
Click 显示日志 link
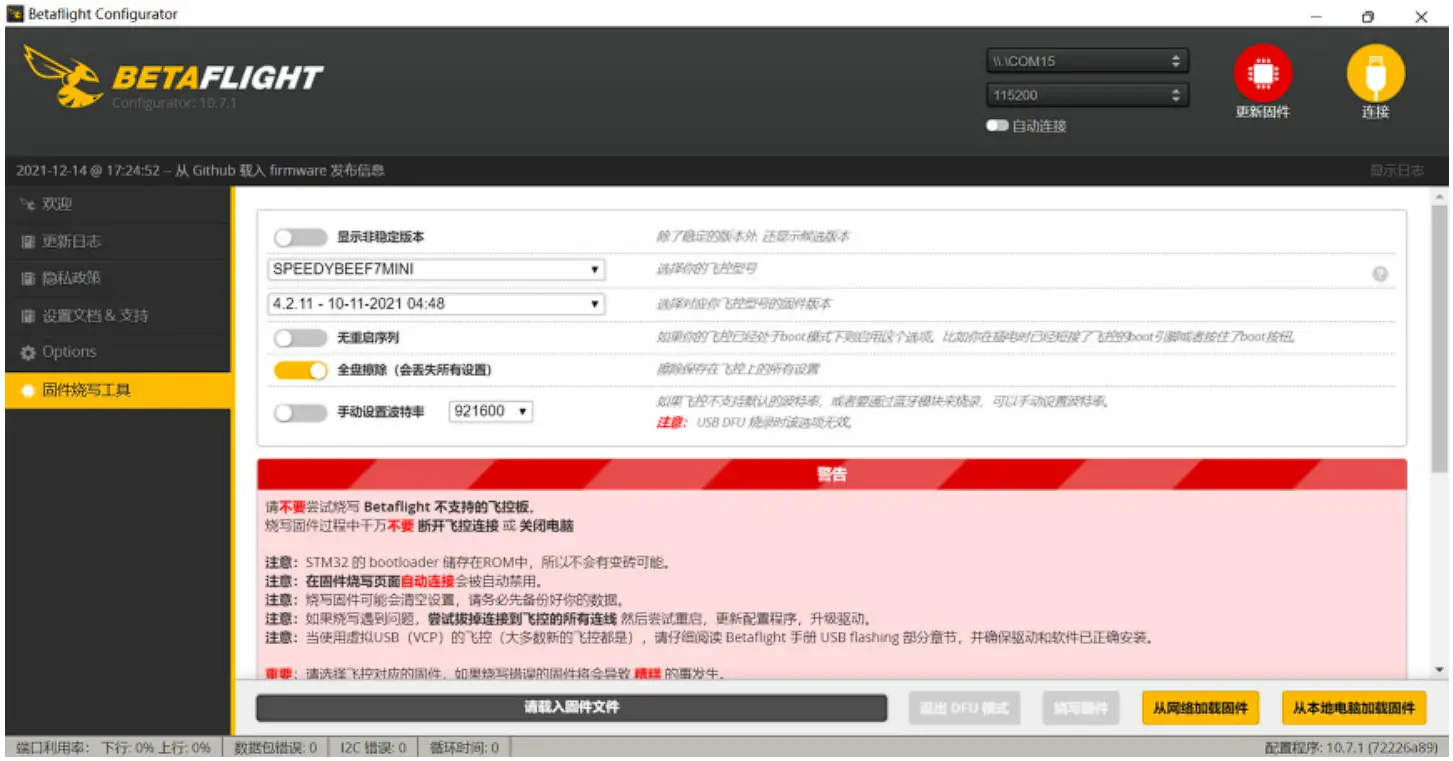pos(1396,171)
